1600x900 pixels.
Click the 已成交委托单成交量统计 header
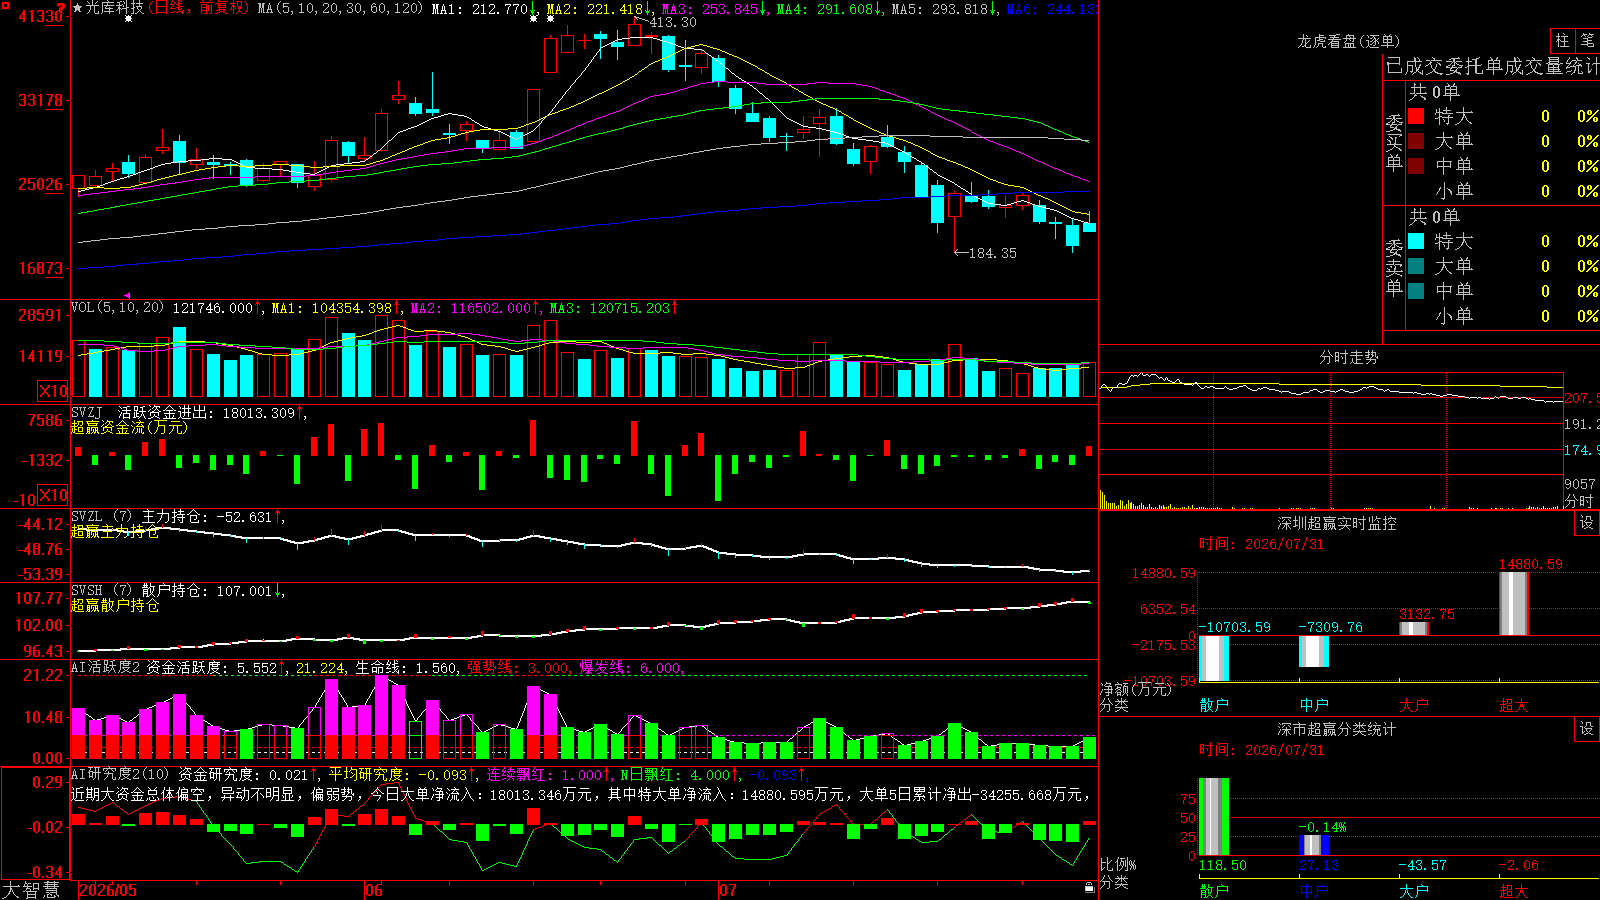pos(1492,66)
